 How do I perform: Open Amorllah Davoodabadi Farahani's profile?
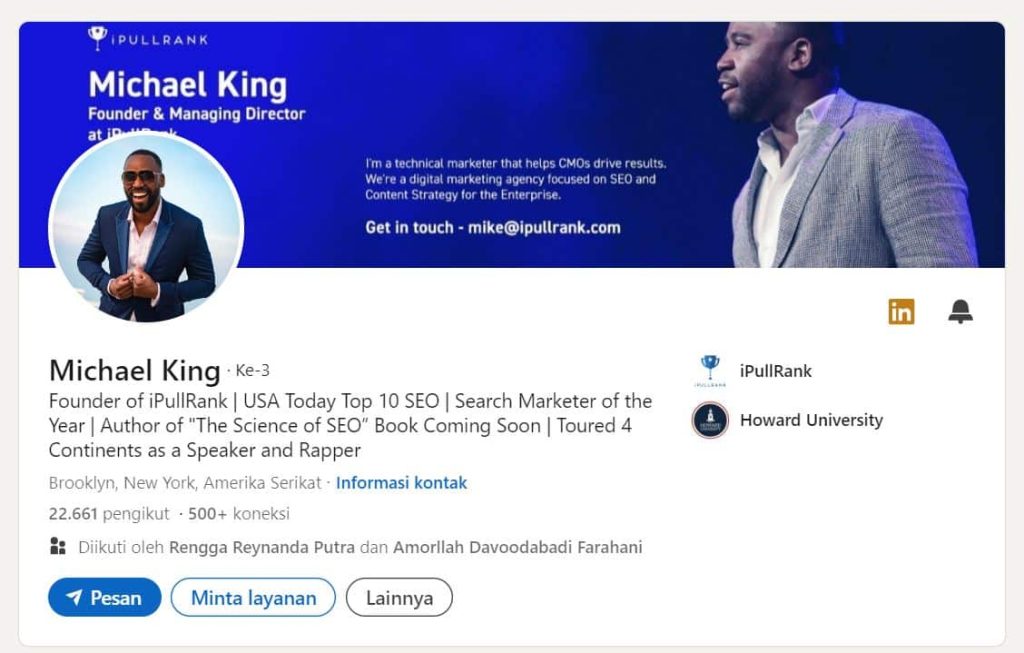click(517, 548)
